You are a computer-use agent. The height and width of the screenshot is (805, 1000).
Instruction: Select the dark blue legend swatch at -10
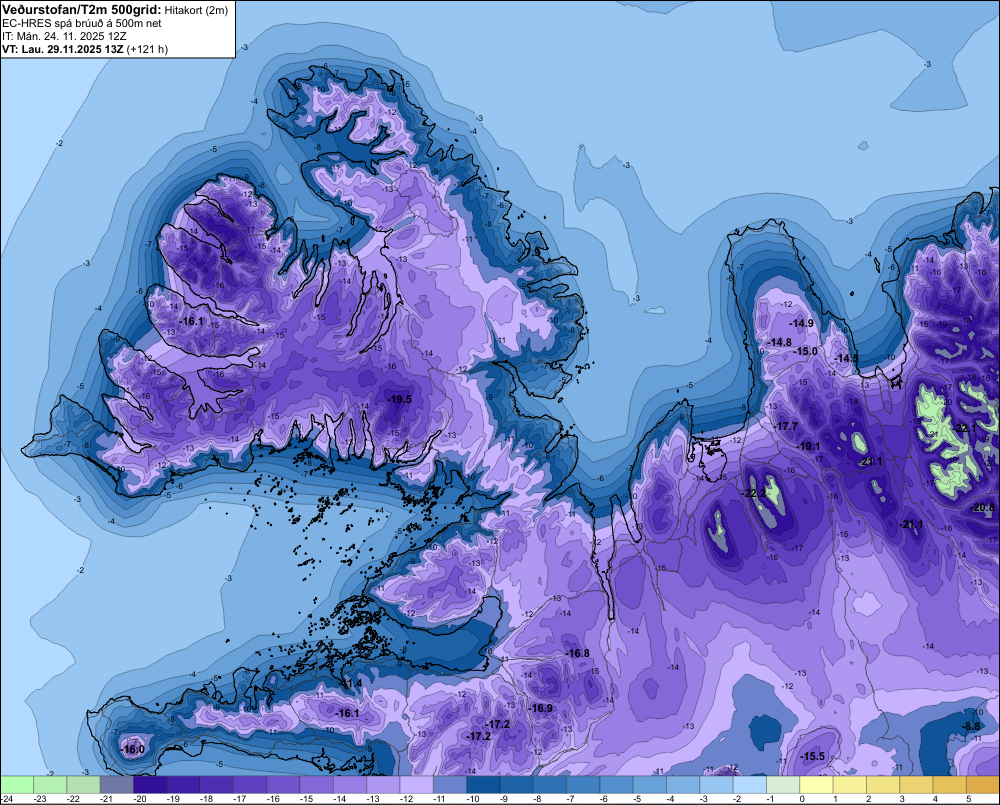click(x=483, y=784)
